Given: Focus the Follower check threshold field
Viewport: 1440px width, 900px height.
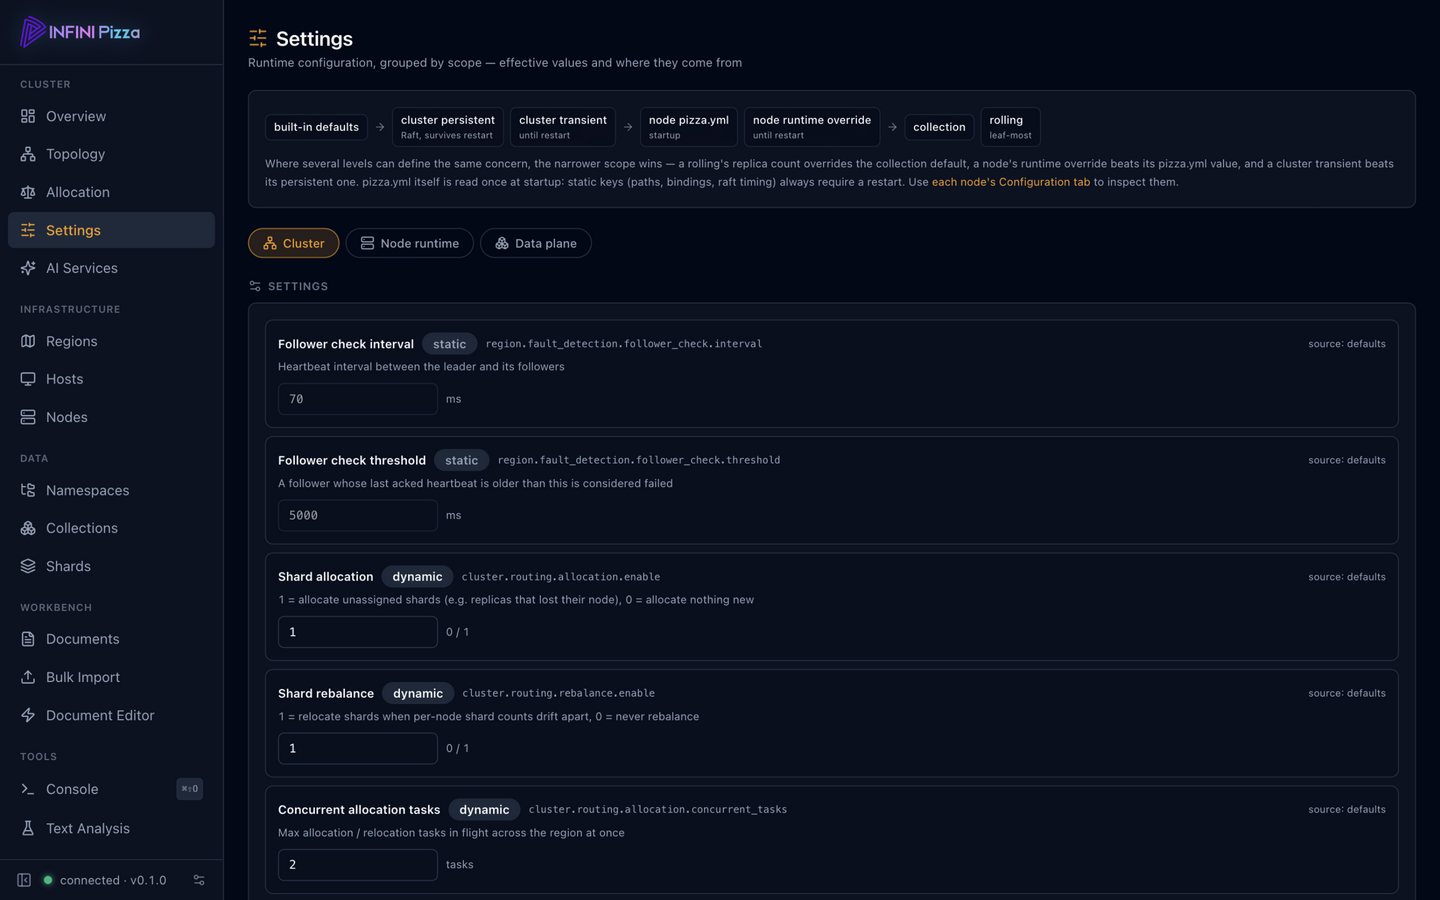Looking at the screenshot, I should pyautogui.click(x=358, y=515).
